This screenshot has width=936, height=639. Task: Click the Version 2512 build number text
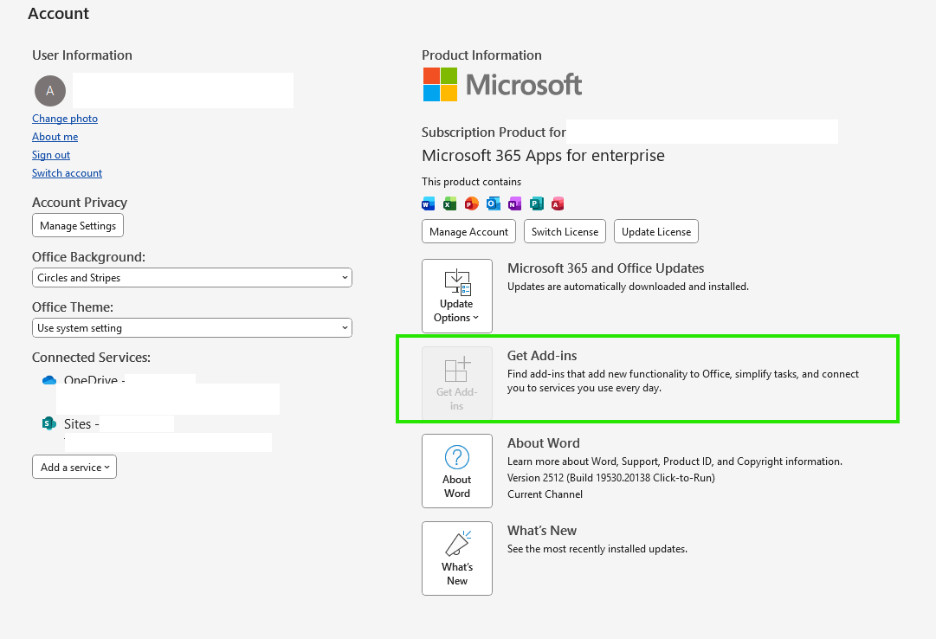point(611,478)
